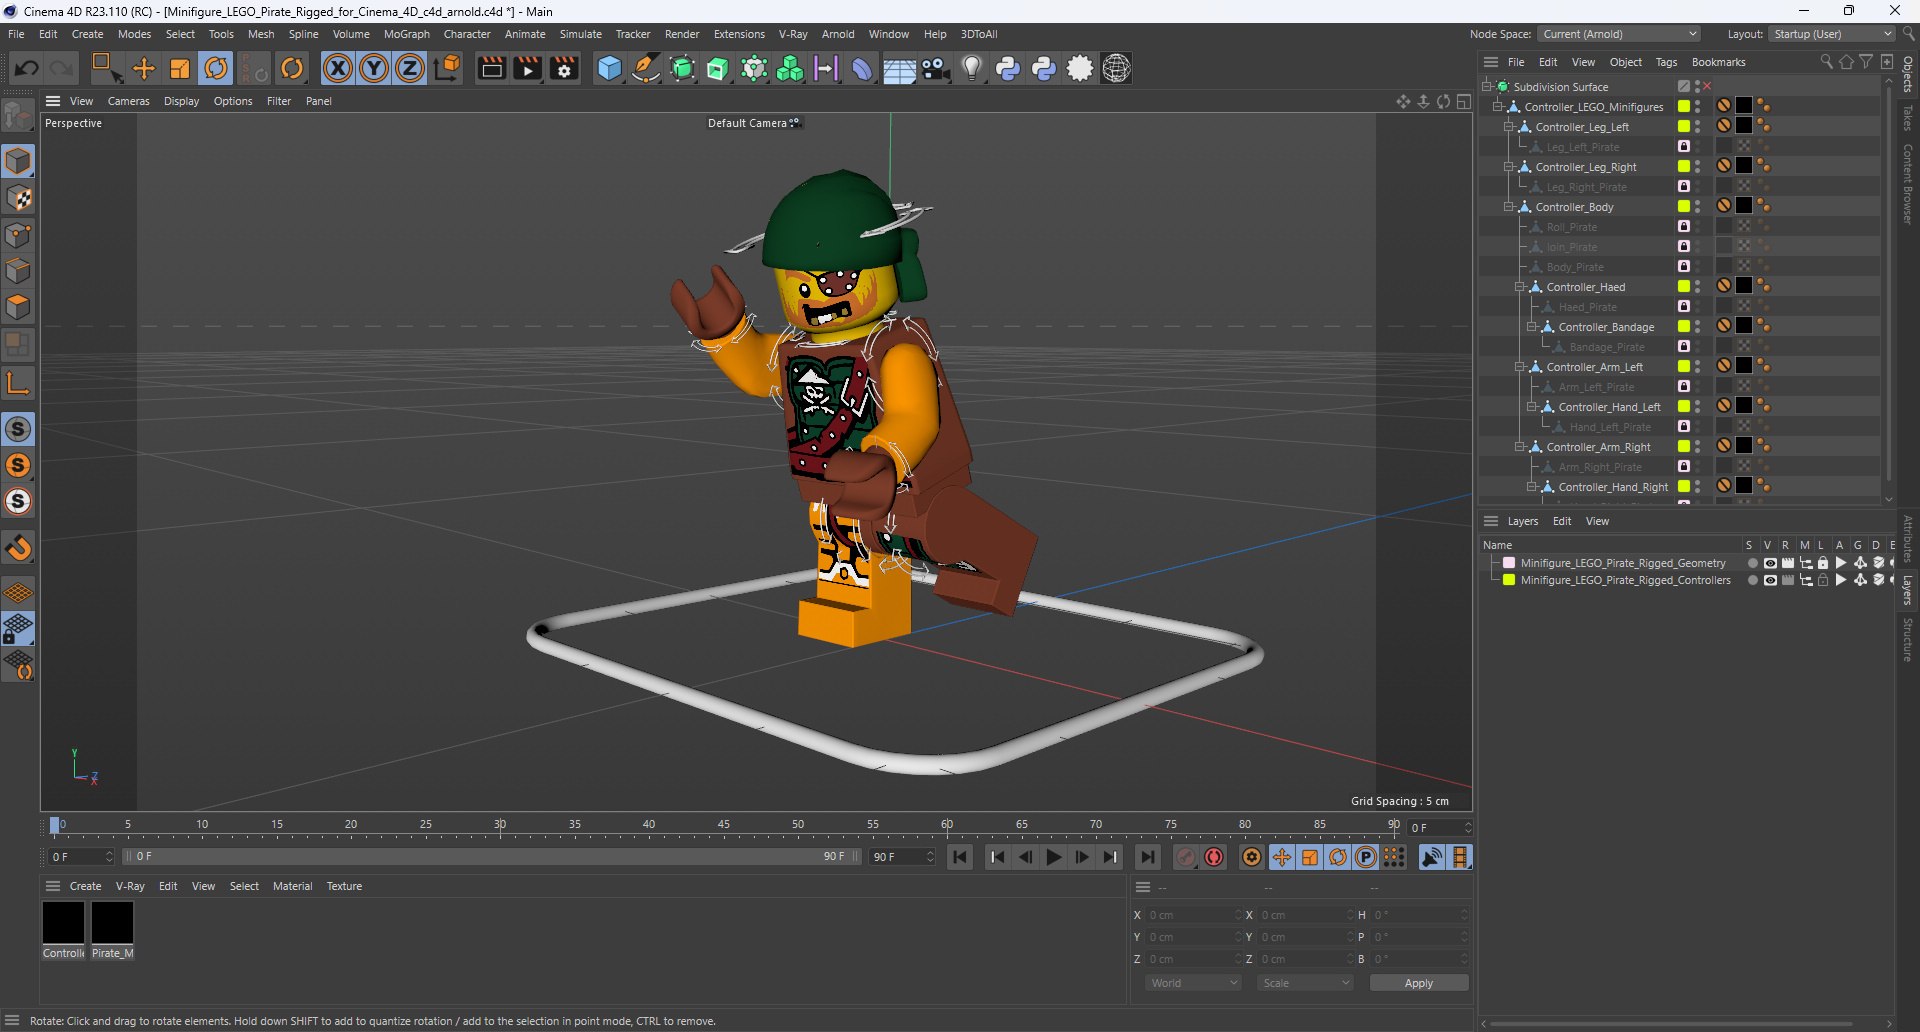Click pink color swatch of Geometry layer

(1509, 563)
